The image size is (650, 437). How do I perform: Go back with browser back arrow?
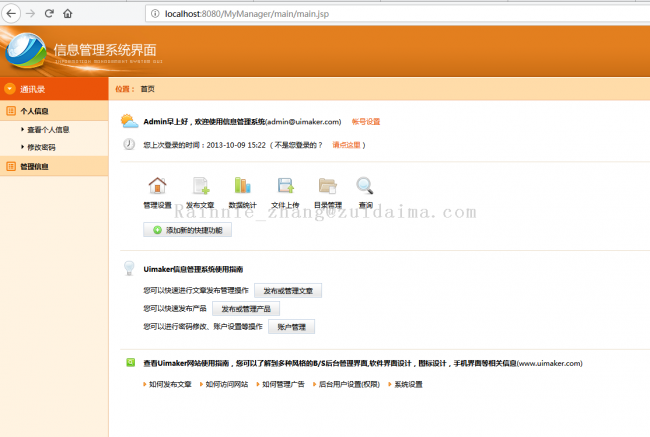click(9, 13)
